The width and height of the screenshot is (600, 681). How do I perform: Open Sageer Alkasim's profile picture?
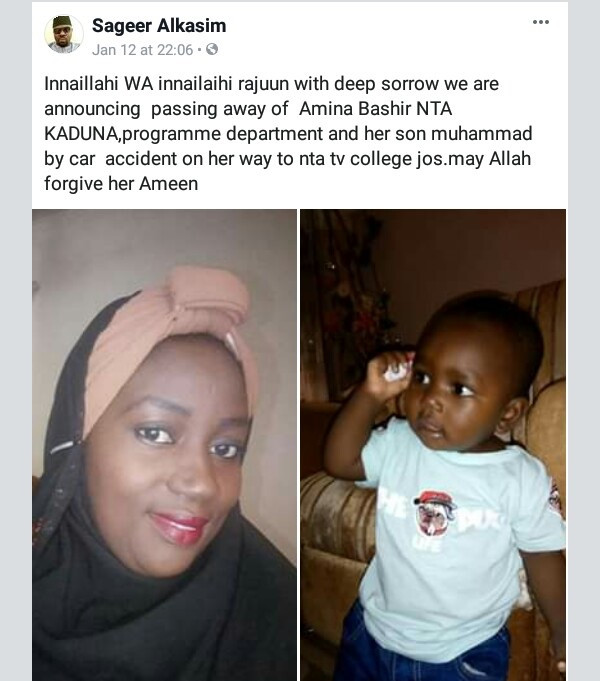pyautogui.click(x=64, y=34)
